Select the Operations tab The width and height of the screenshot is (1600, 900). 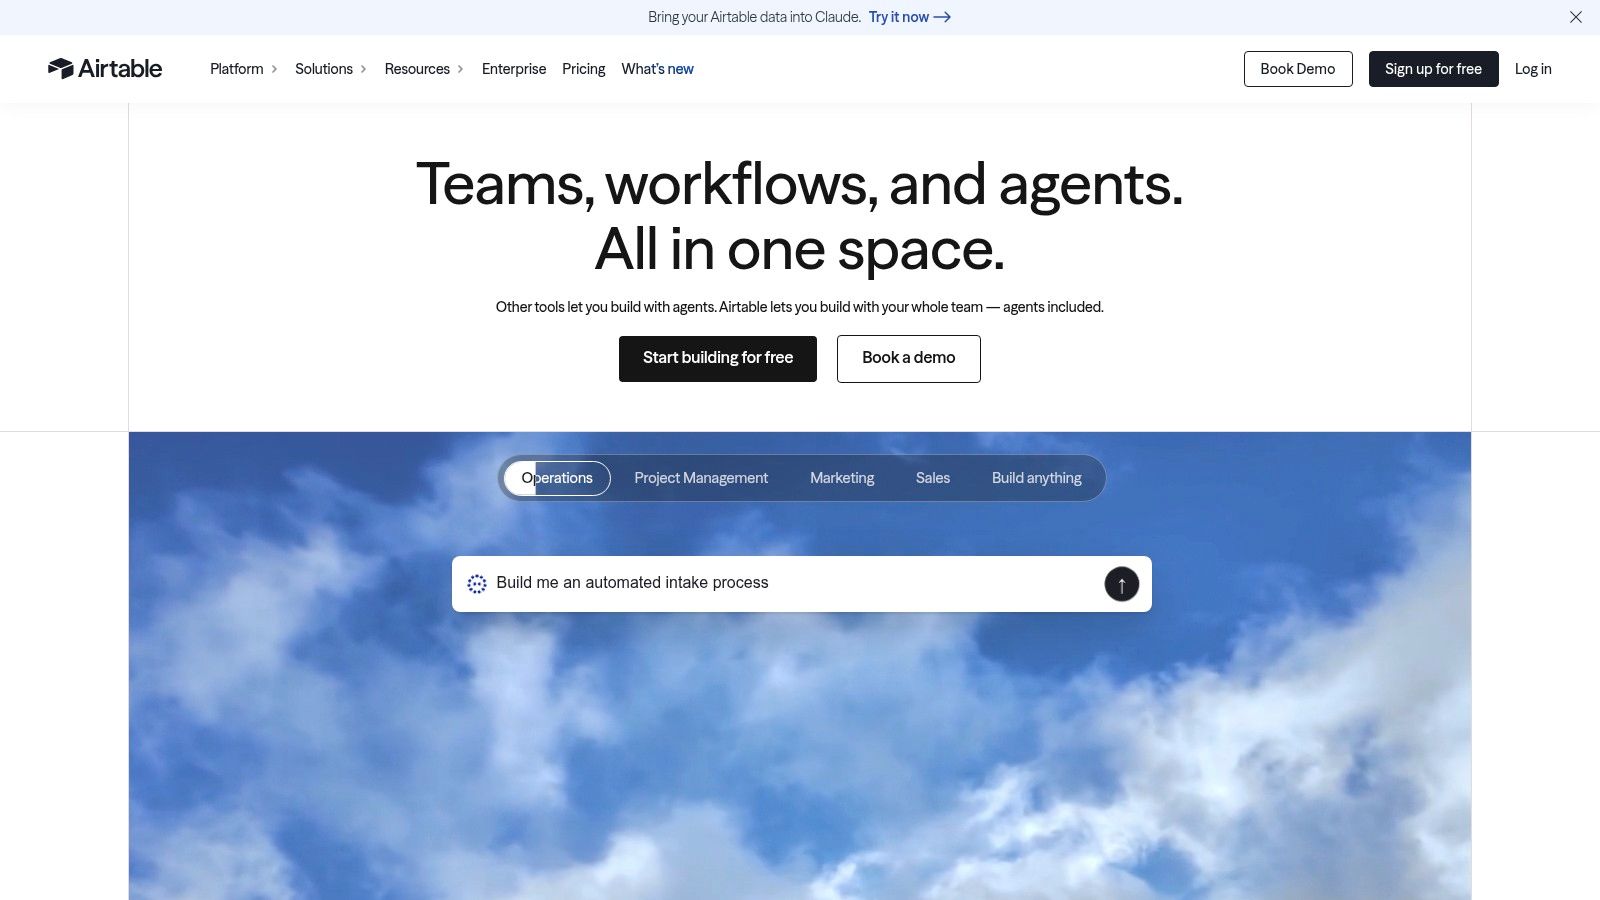pyautogui.click(x=557, y=478)
